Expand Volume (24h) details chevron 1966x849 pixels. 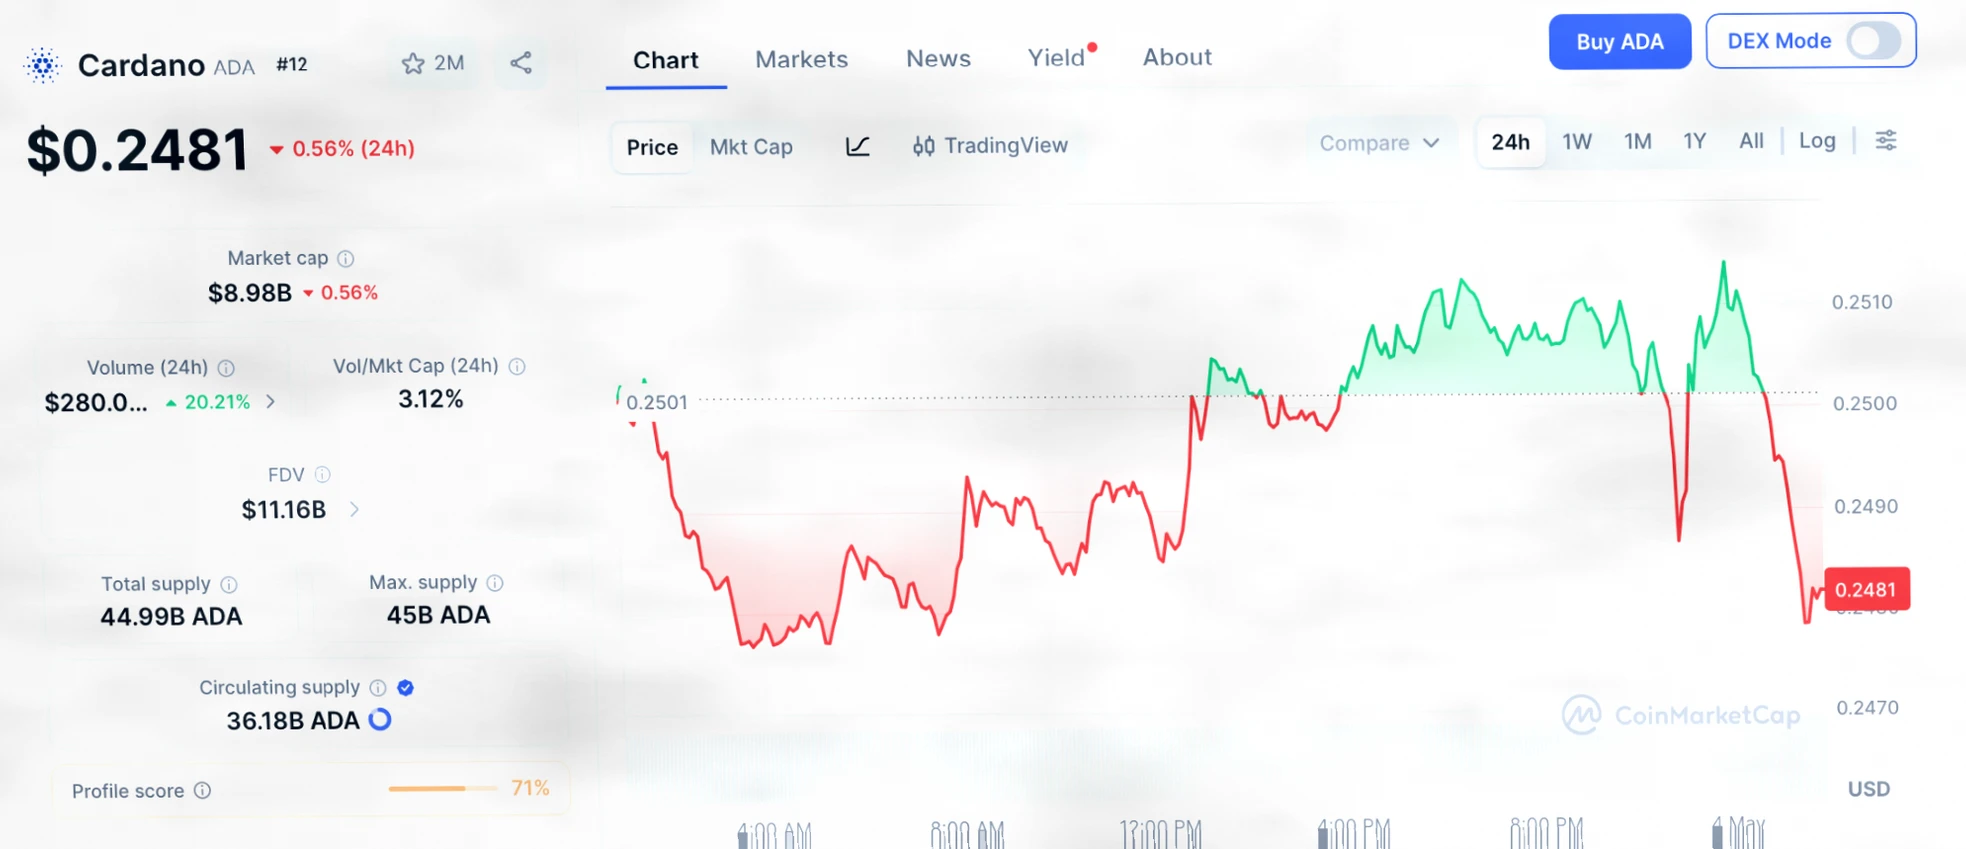[271, 402]
